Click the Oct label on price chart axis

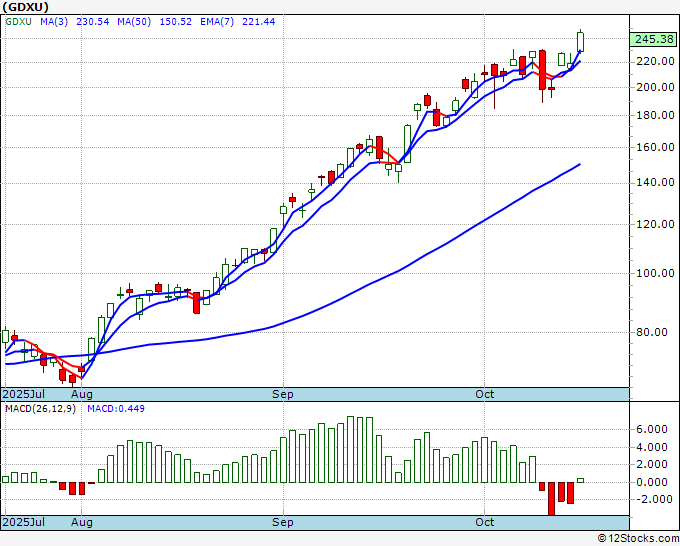coord(484,394)
